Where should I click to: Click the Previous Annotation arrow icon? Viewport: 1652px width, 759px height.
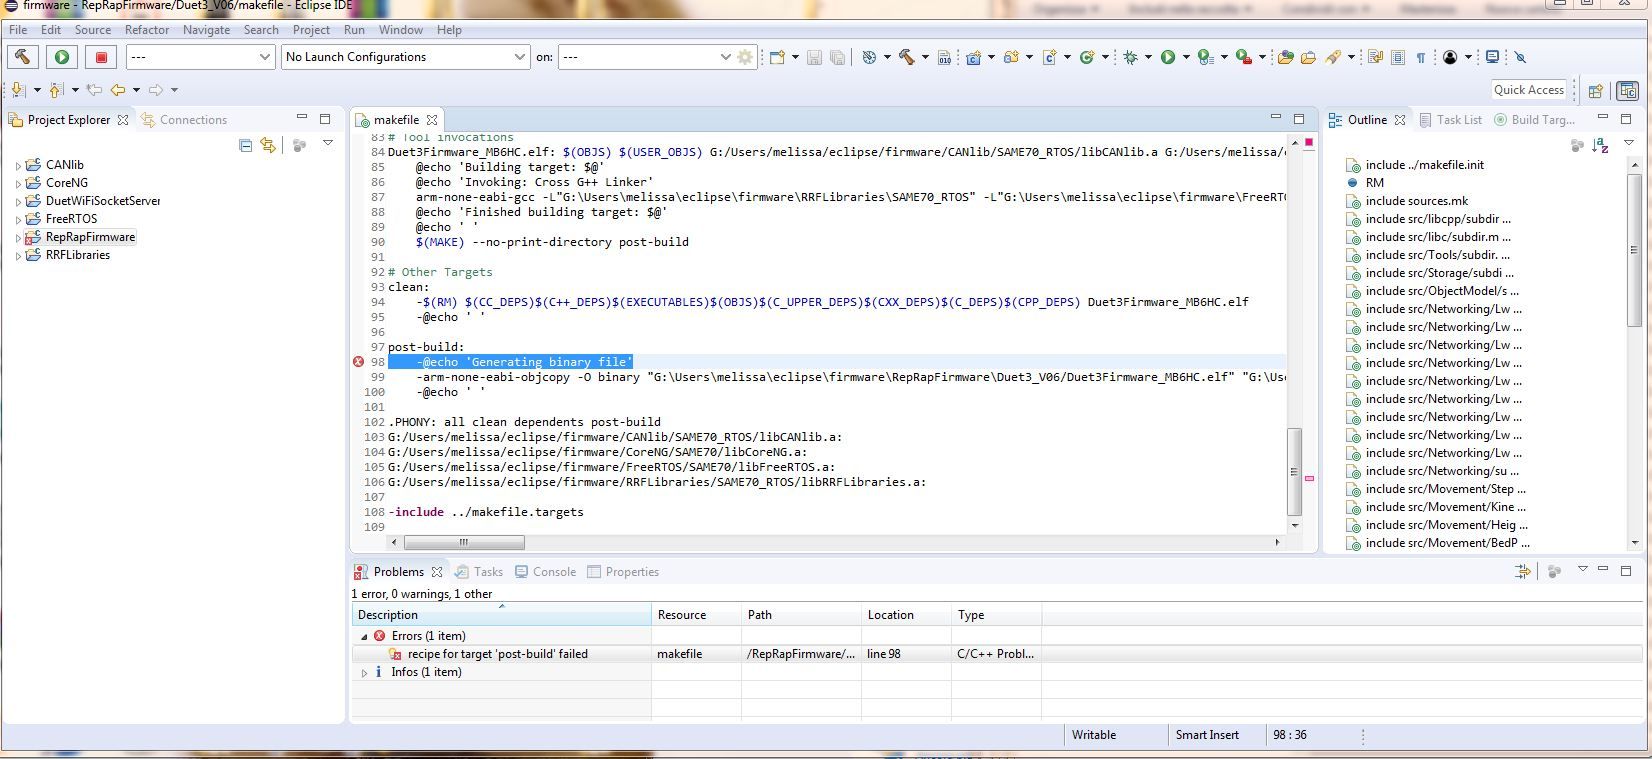[56, 90]
